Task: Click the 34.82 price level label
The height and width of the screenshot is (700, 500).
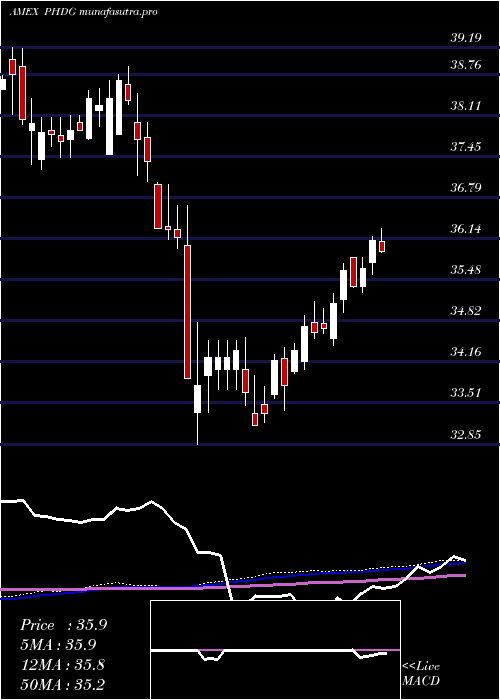Action: (x=466, y=311)
